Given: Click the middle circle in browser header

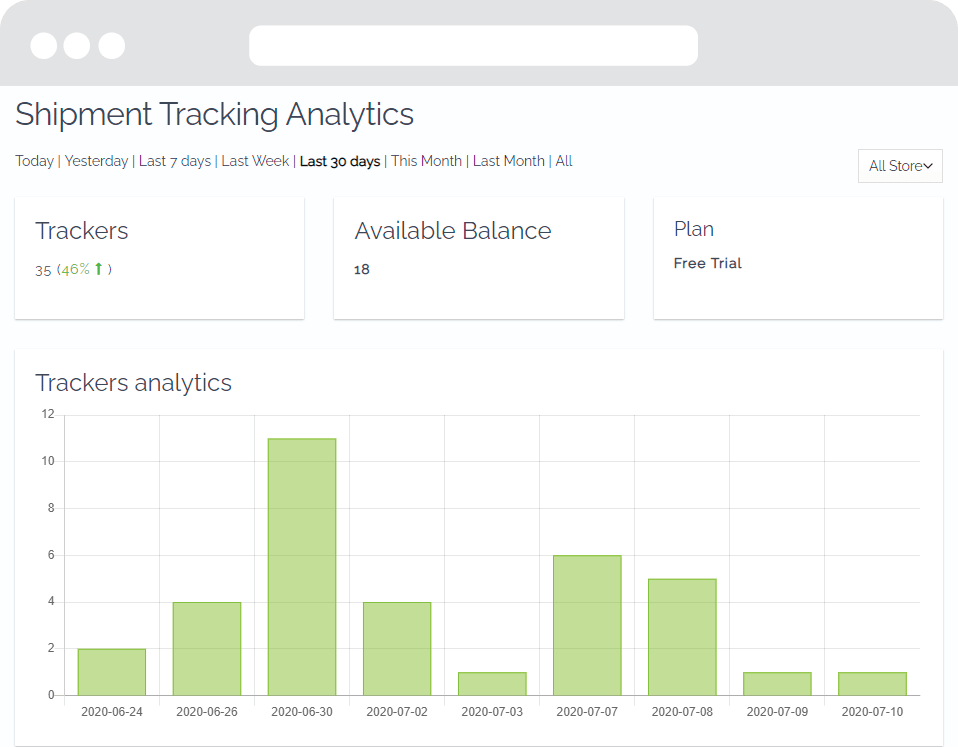Looking at the screenshot, I should pyautogui.click(x=77, y=46).
